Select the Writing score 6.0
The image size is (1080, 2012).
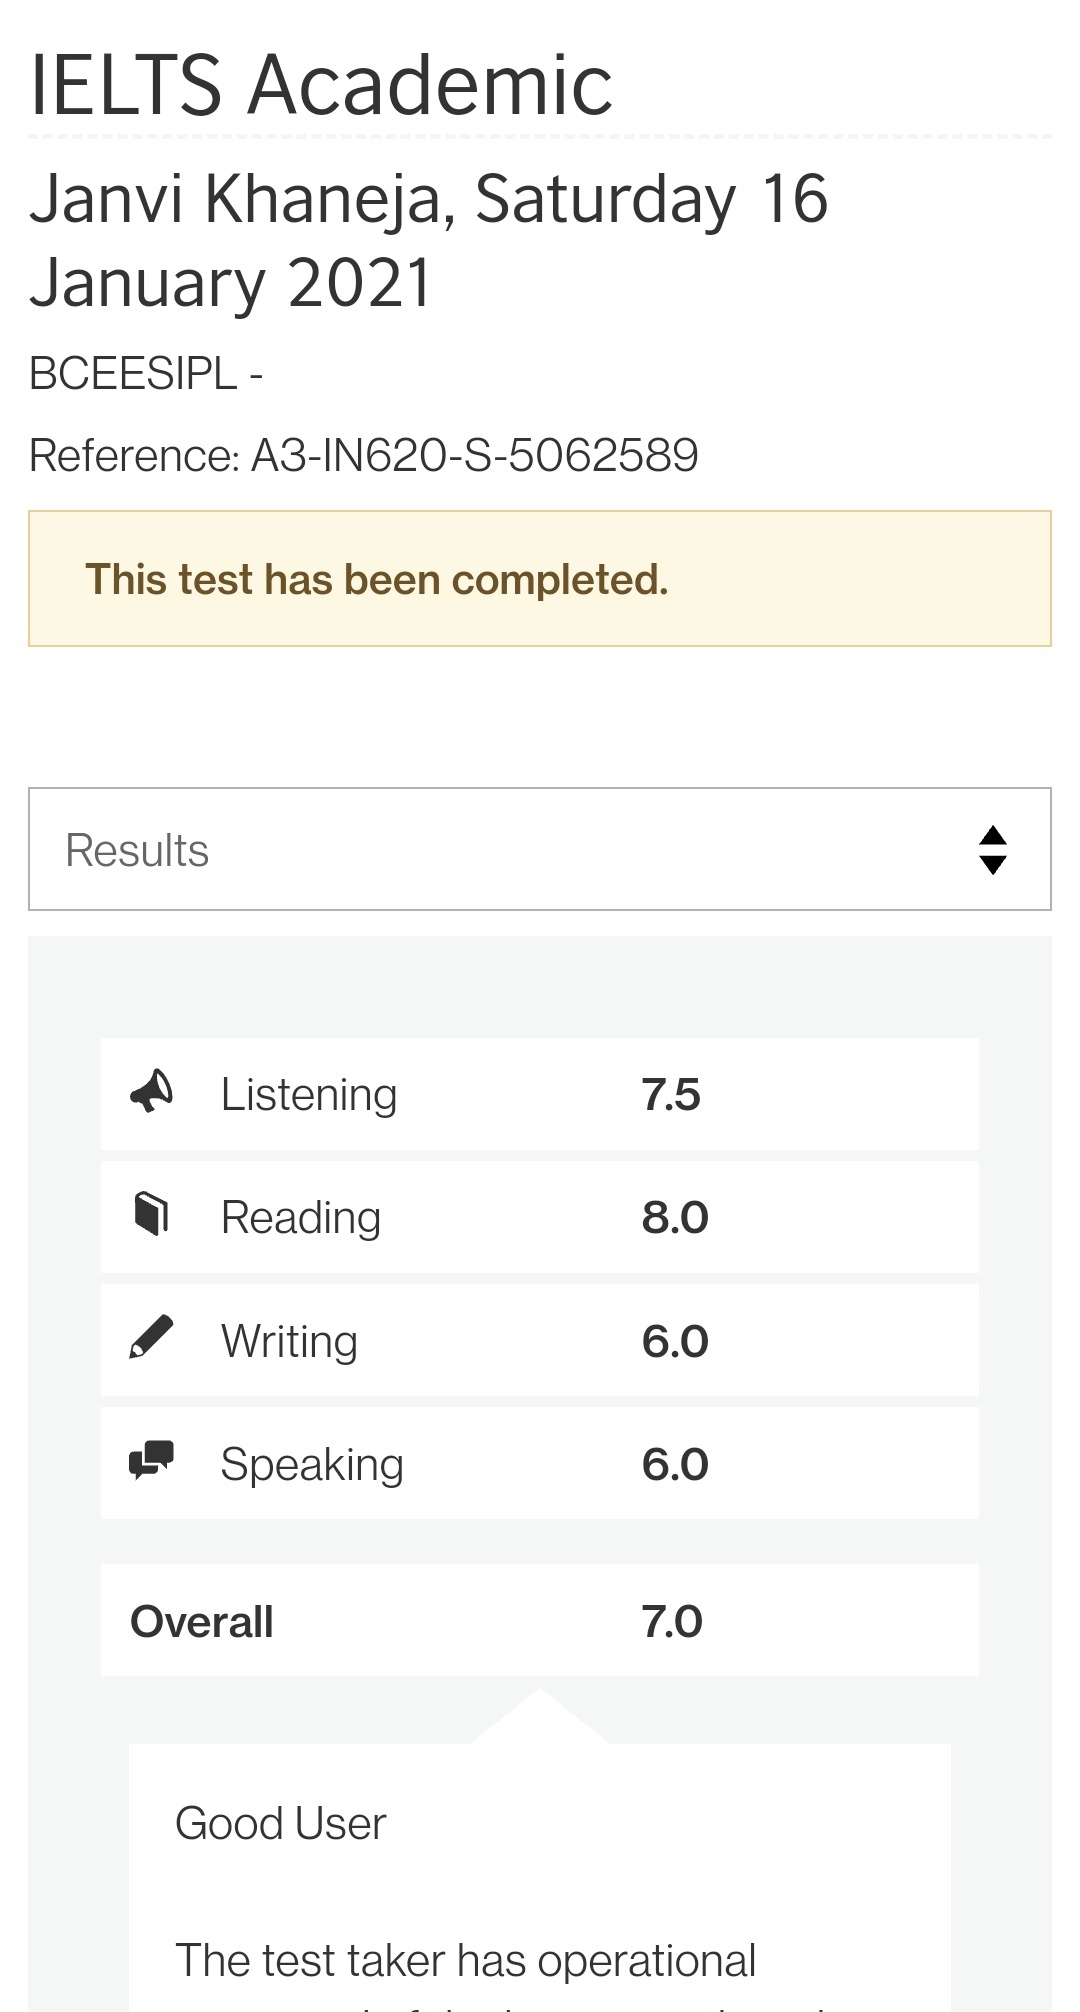[675, 1342]
